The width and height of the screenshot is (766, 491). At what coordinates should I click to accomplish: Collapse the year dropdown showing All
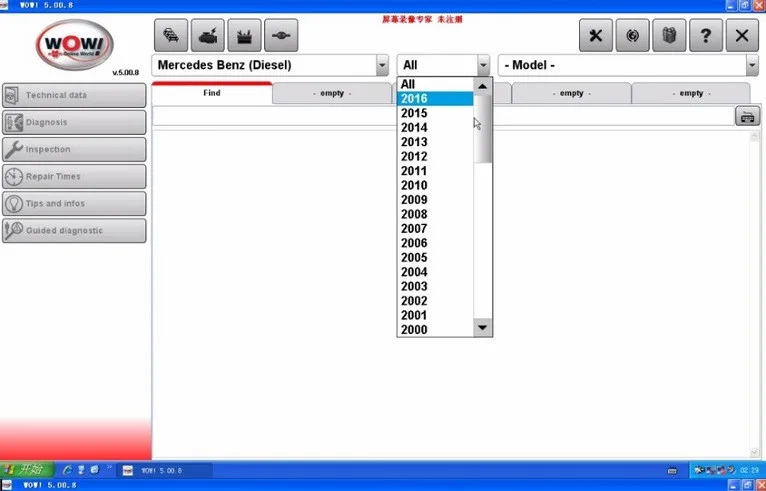coord(483,65)
